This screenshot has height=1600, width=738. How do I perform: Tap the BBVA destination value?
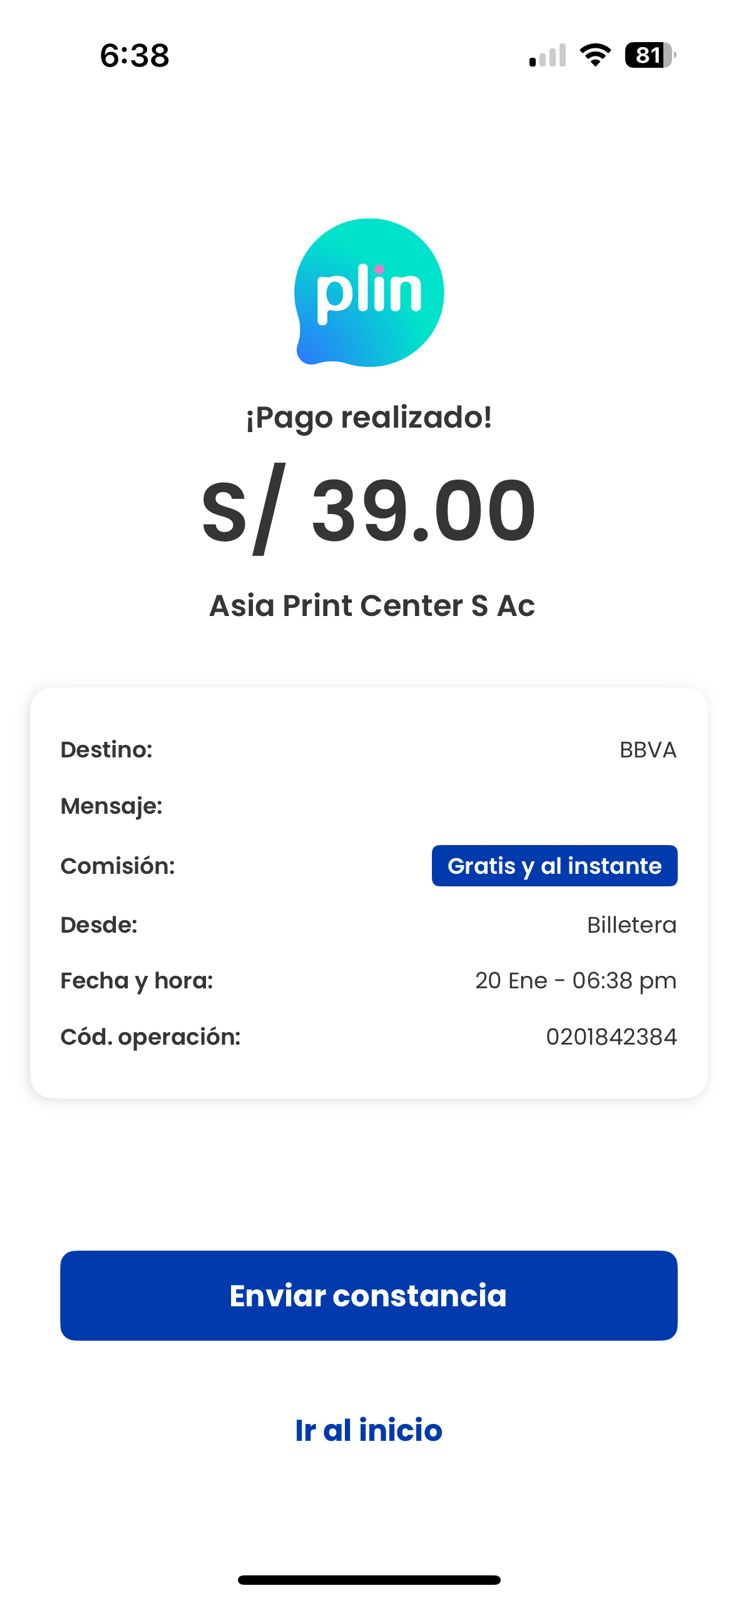tap(647, 750)
